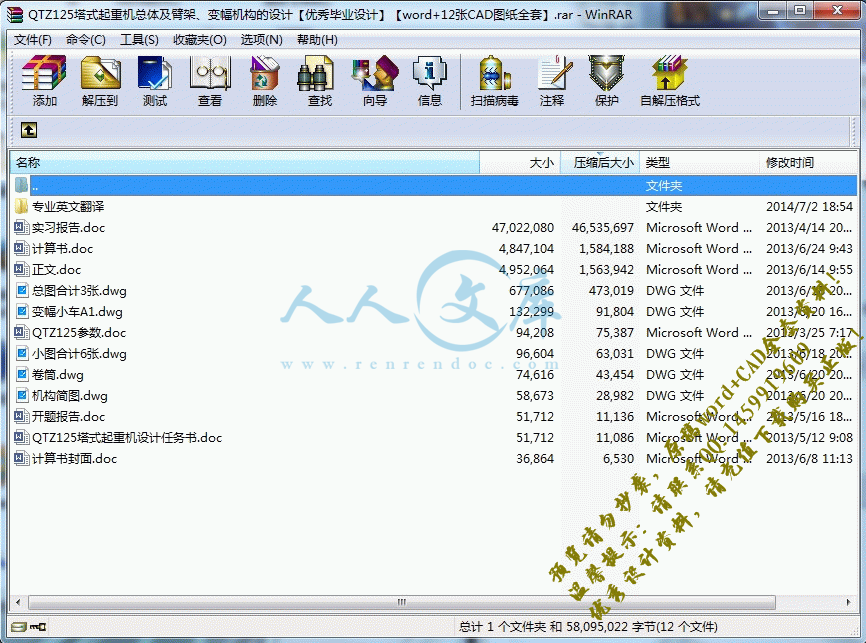
Task: Click the horizontal scrollbar thumb
Action: pyautogui.click(x=402, y=602)
